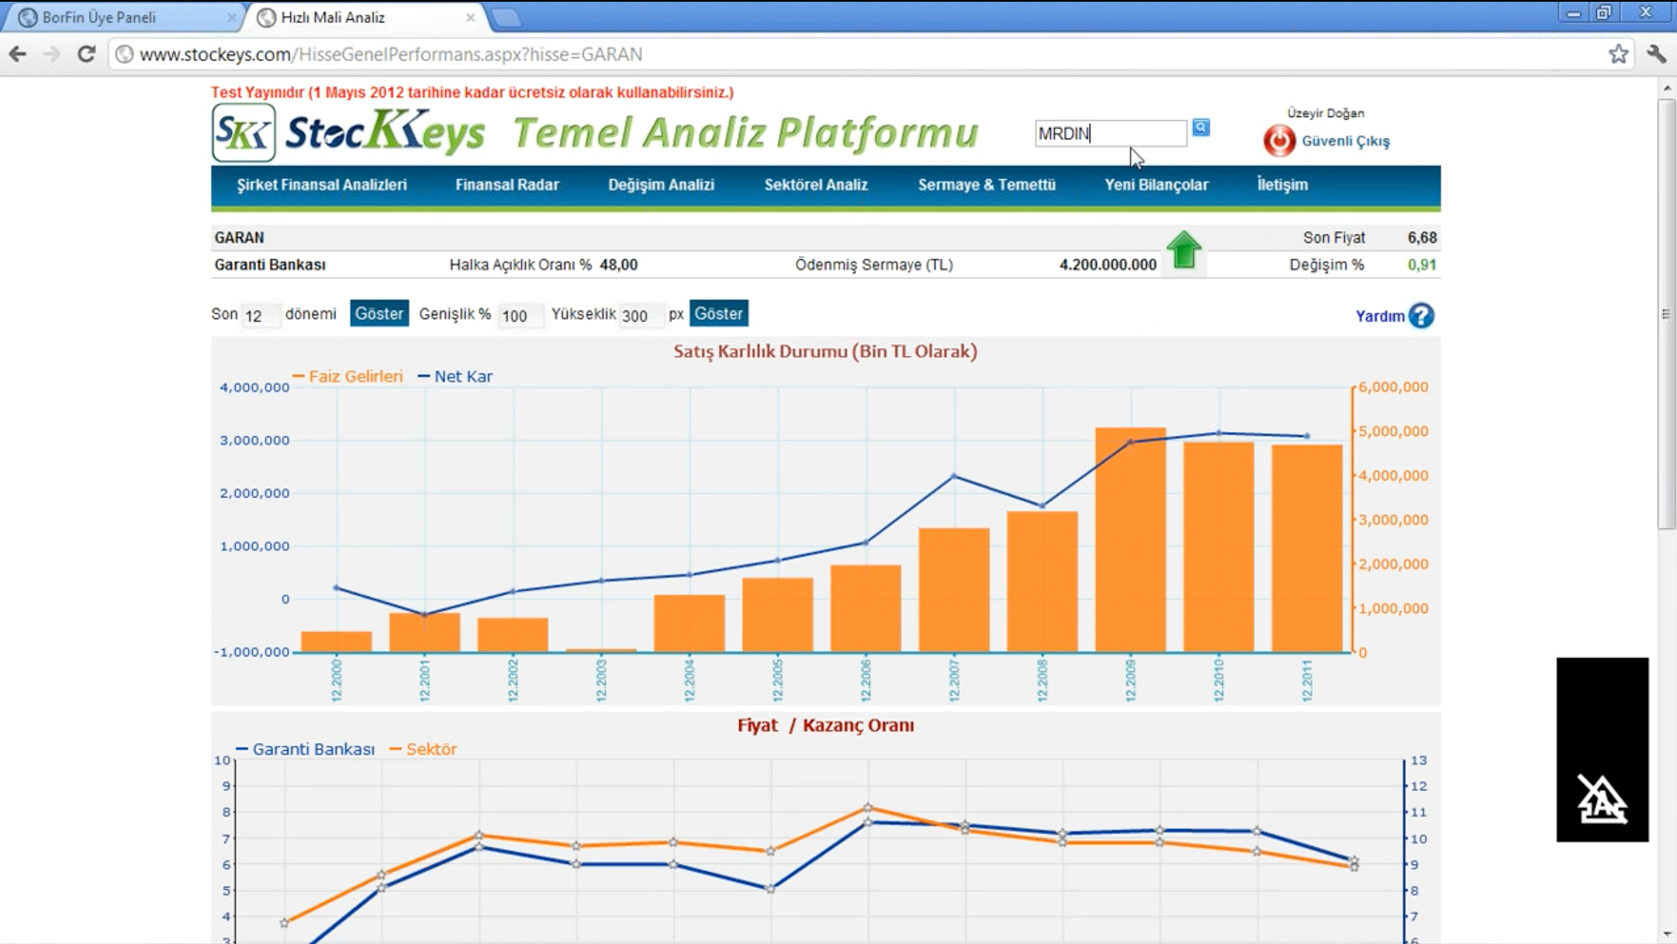Screen dimensions: 1677x944
Task: Open the Finansal Radar menu
Action: [x=507, y=185]
